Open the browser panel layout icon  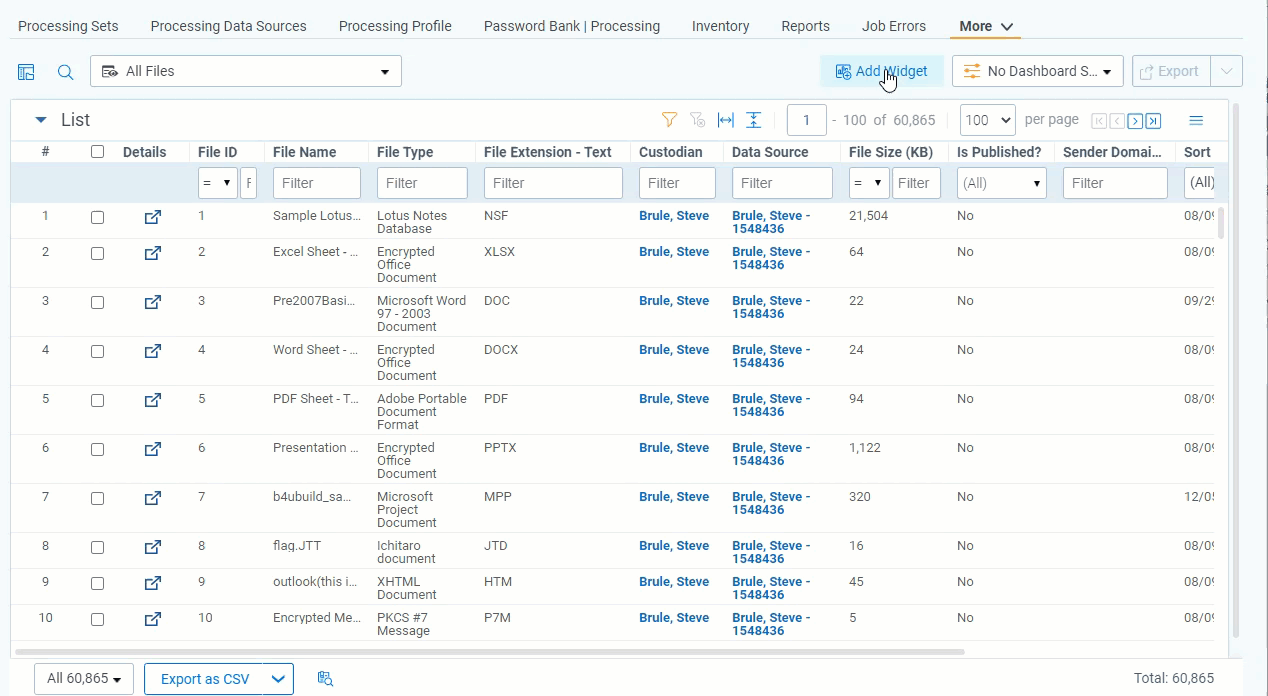26,72
